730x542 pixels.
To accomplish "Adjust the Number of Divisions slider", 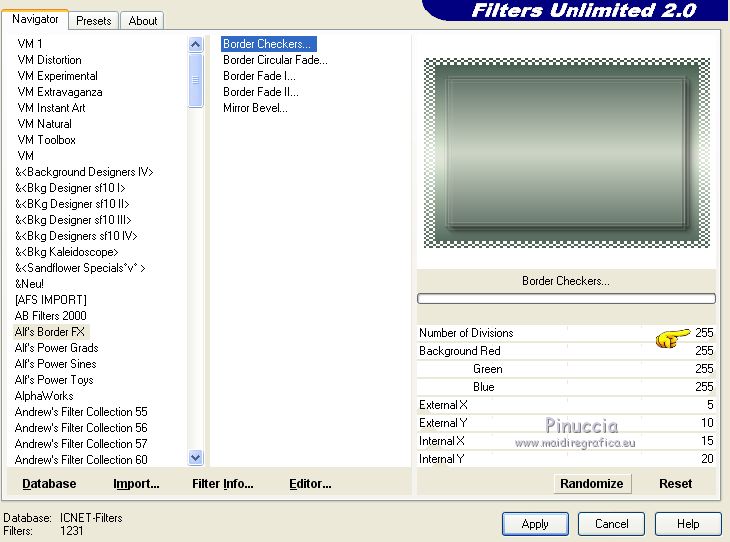I will coord(566,333).
